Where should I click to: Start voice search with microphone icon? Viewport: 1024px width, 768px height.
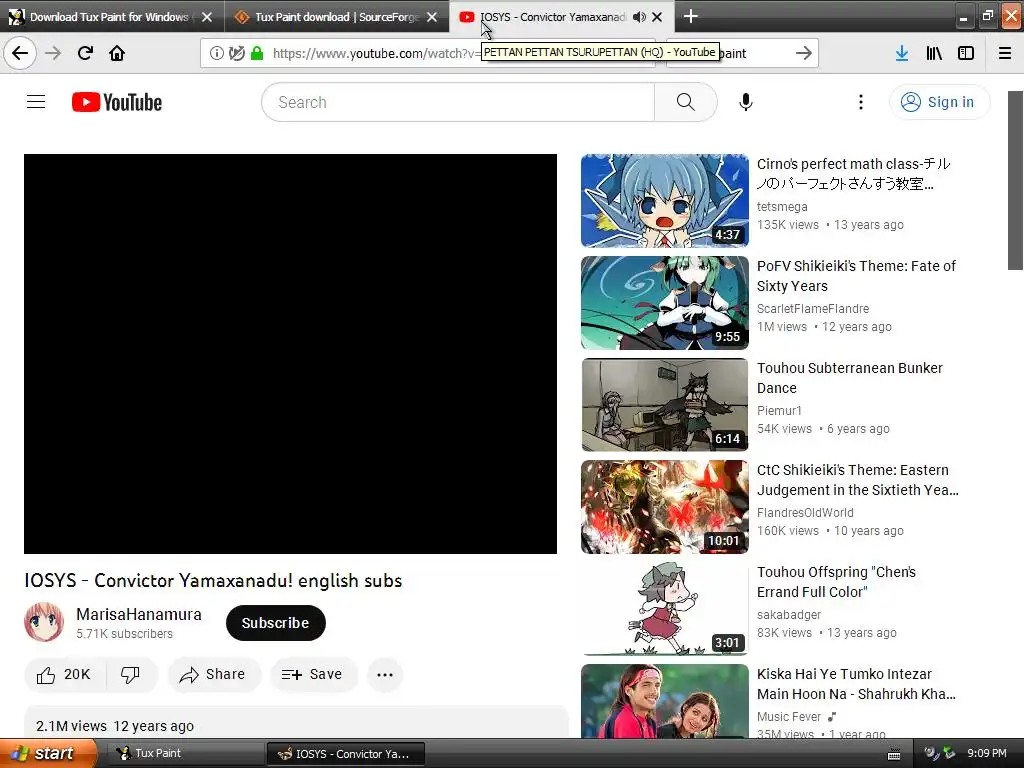(x=746, y=102)
